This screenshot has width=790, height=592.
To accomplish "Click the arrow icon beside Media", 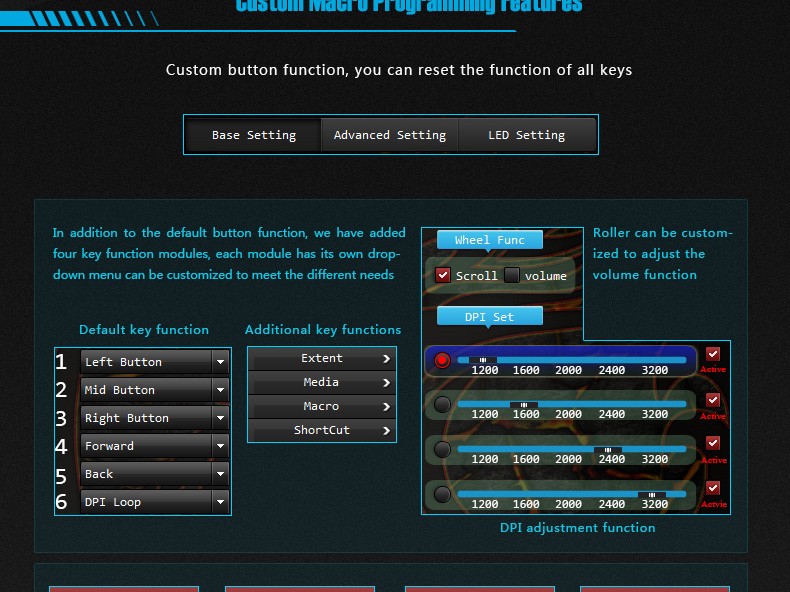I will [x=386, y=383].
